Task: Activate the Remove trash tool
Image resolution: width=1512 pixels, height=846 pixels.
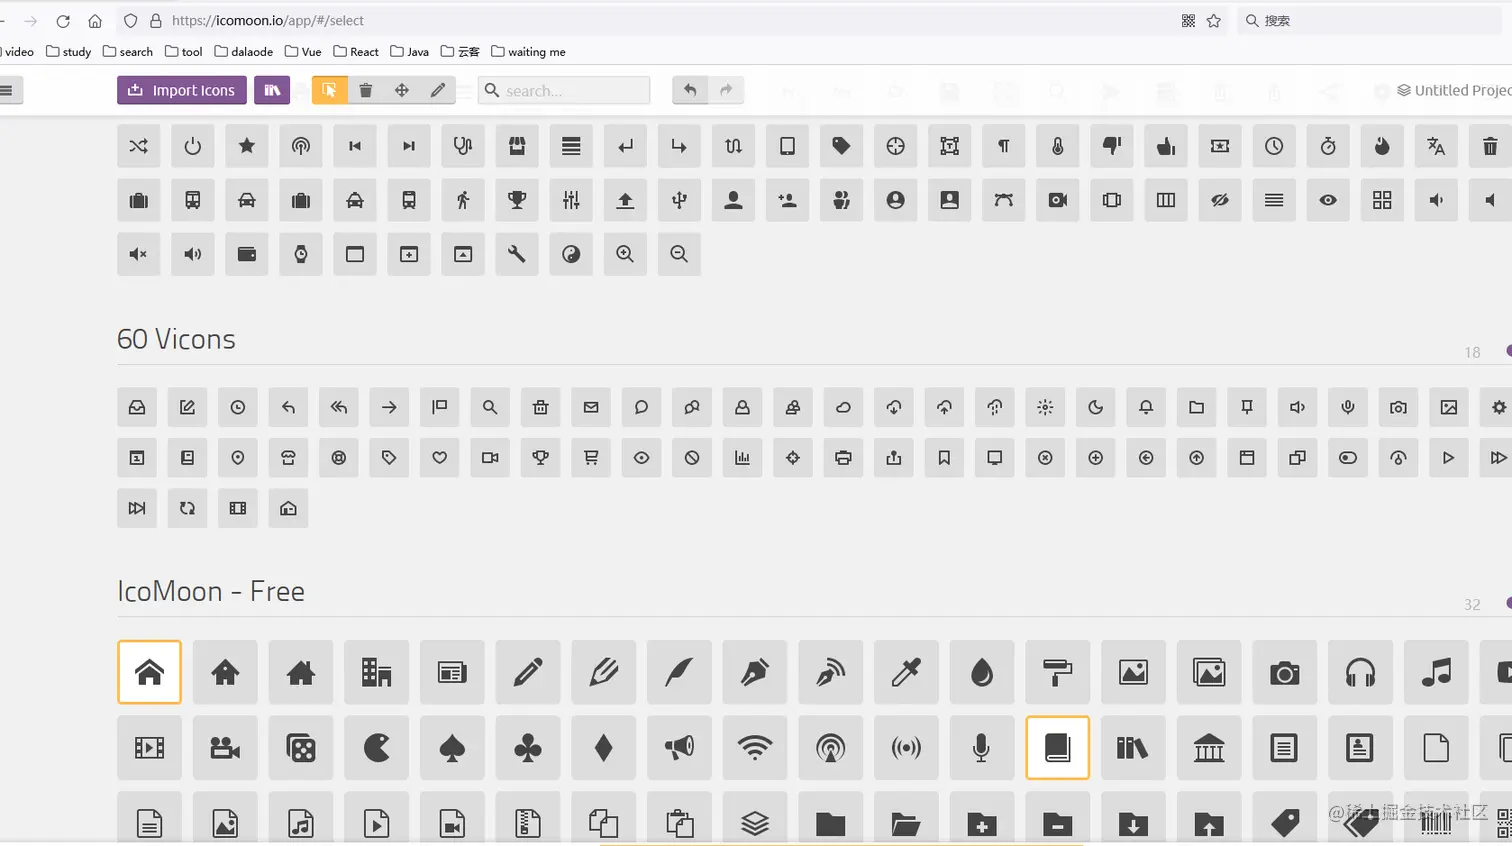Action: [x=365, y=90]
